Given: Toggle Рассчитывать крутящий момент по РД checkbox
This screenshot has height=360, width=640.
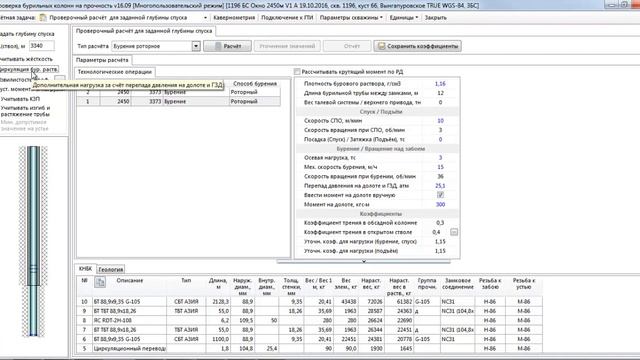Looking at the screenshot, I should [x=297, y=72].
